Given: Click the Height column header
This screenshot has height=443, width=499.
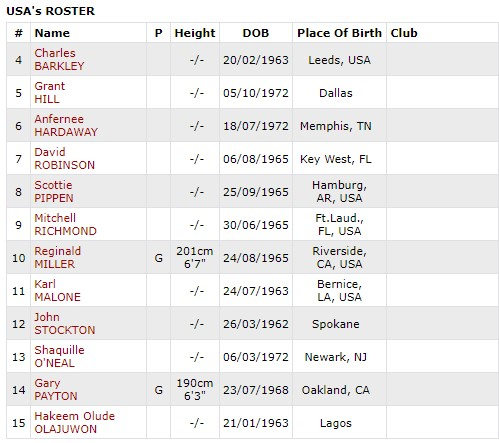Looking at the screenshot, I should [195, 33].
